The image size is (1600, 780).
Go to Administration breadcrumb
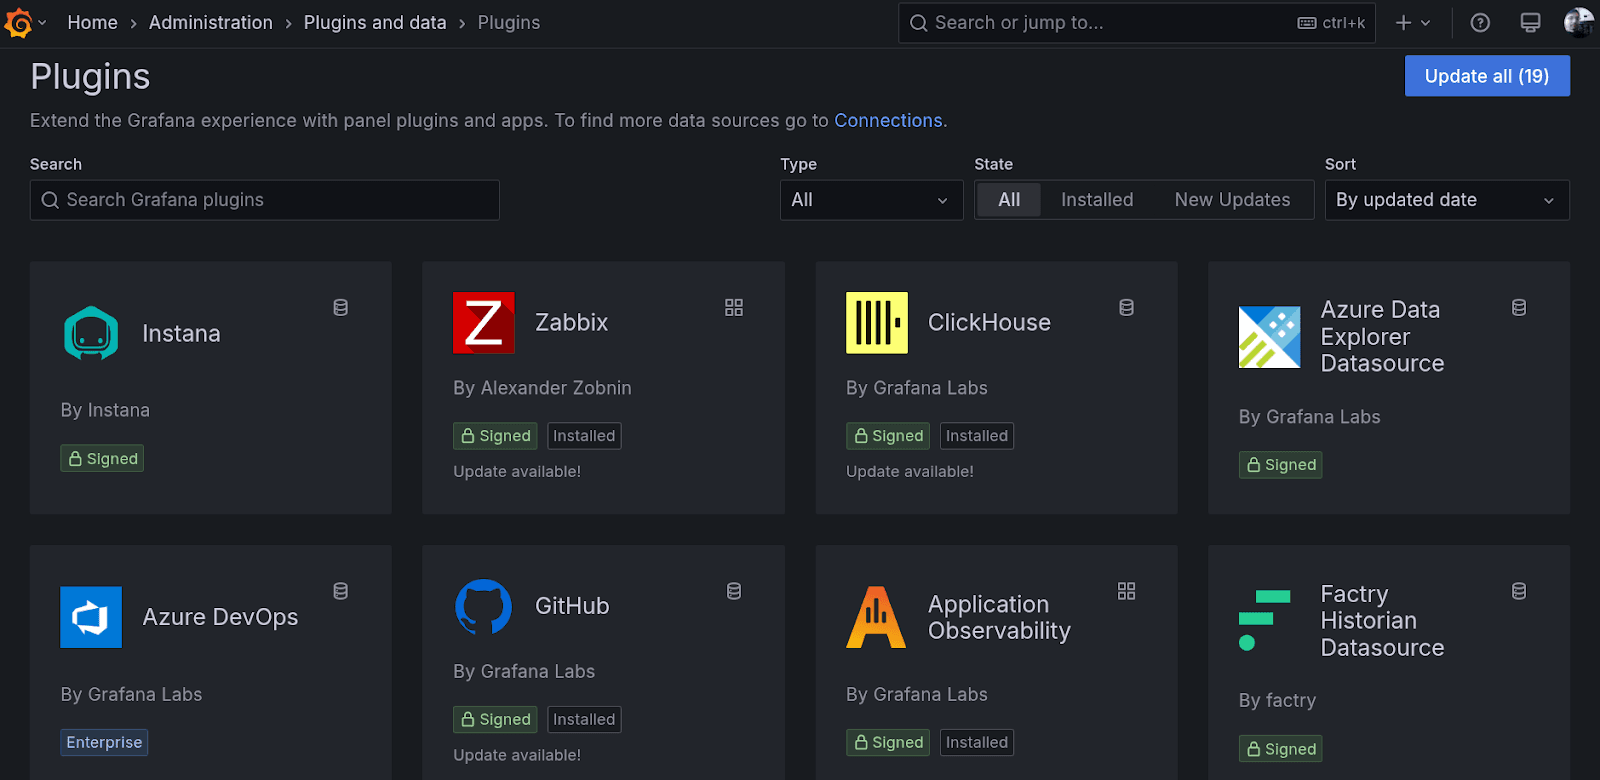pos(211,22)
